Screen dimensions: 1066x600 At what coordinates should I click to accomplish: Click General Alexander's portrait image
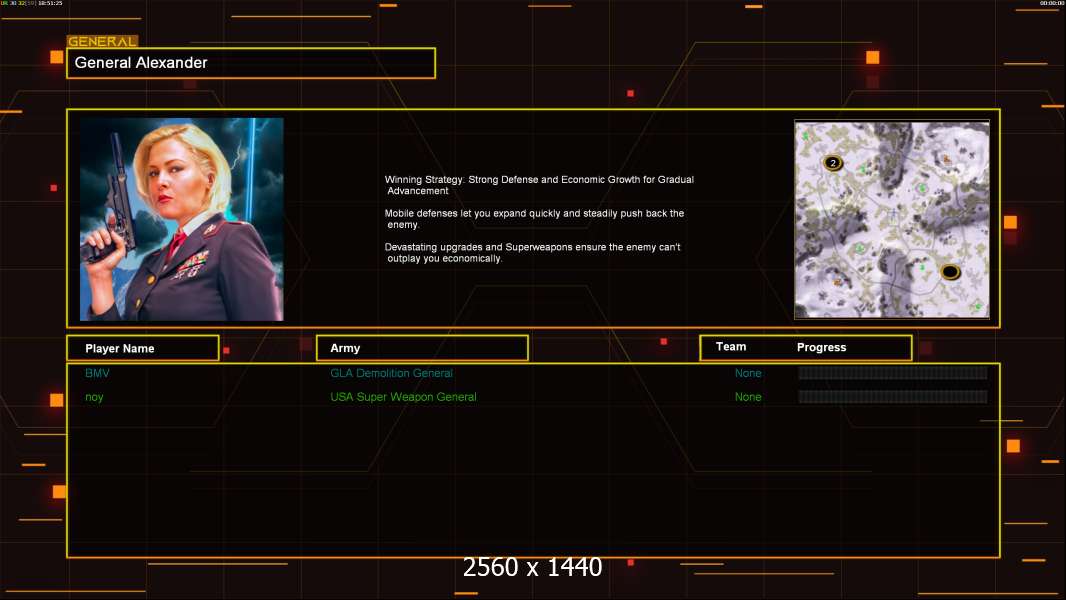[x=182, y=219]
